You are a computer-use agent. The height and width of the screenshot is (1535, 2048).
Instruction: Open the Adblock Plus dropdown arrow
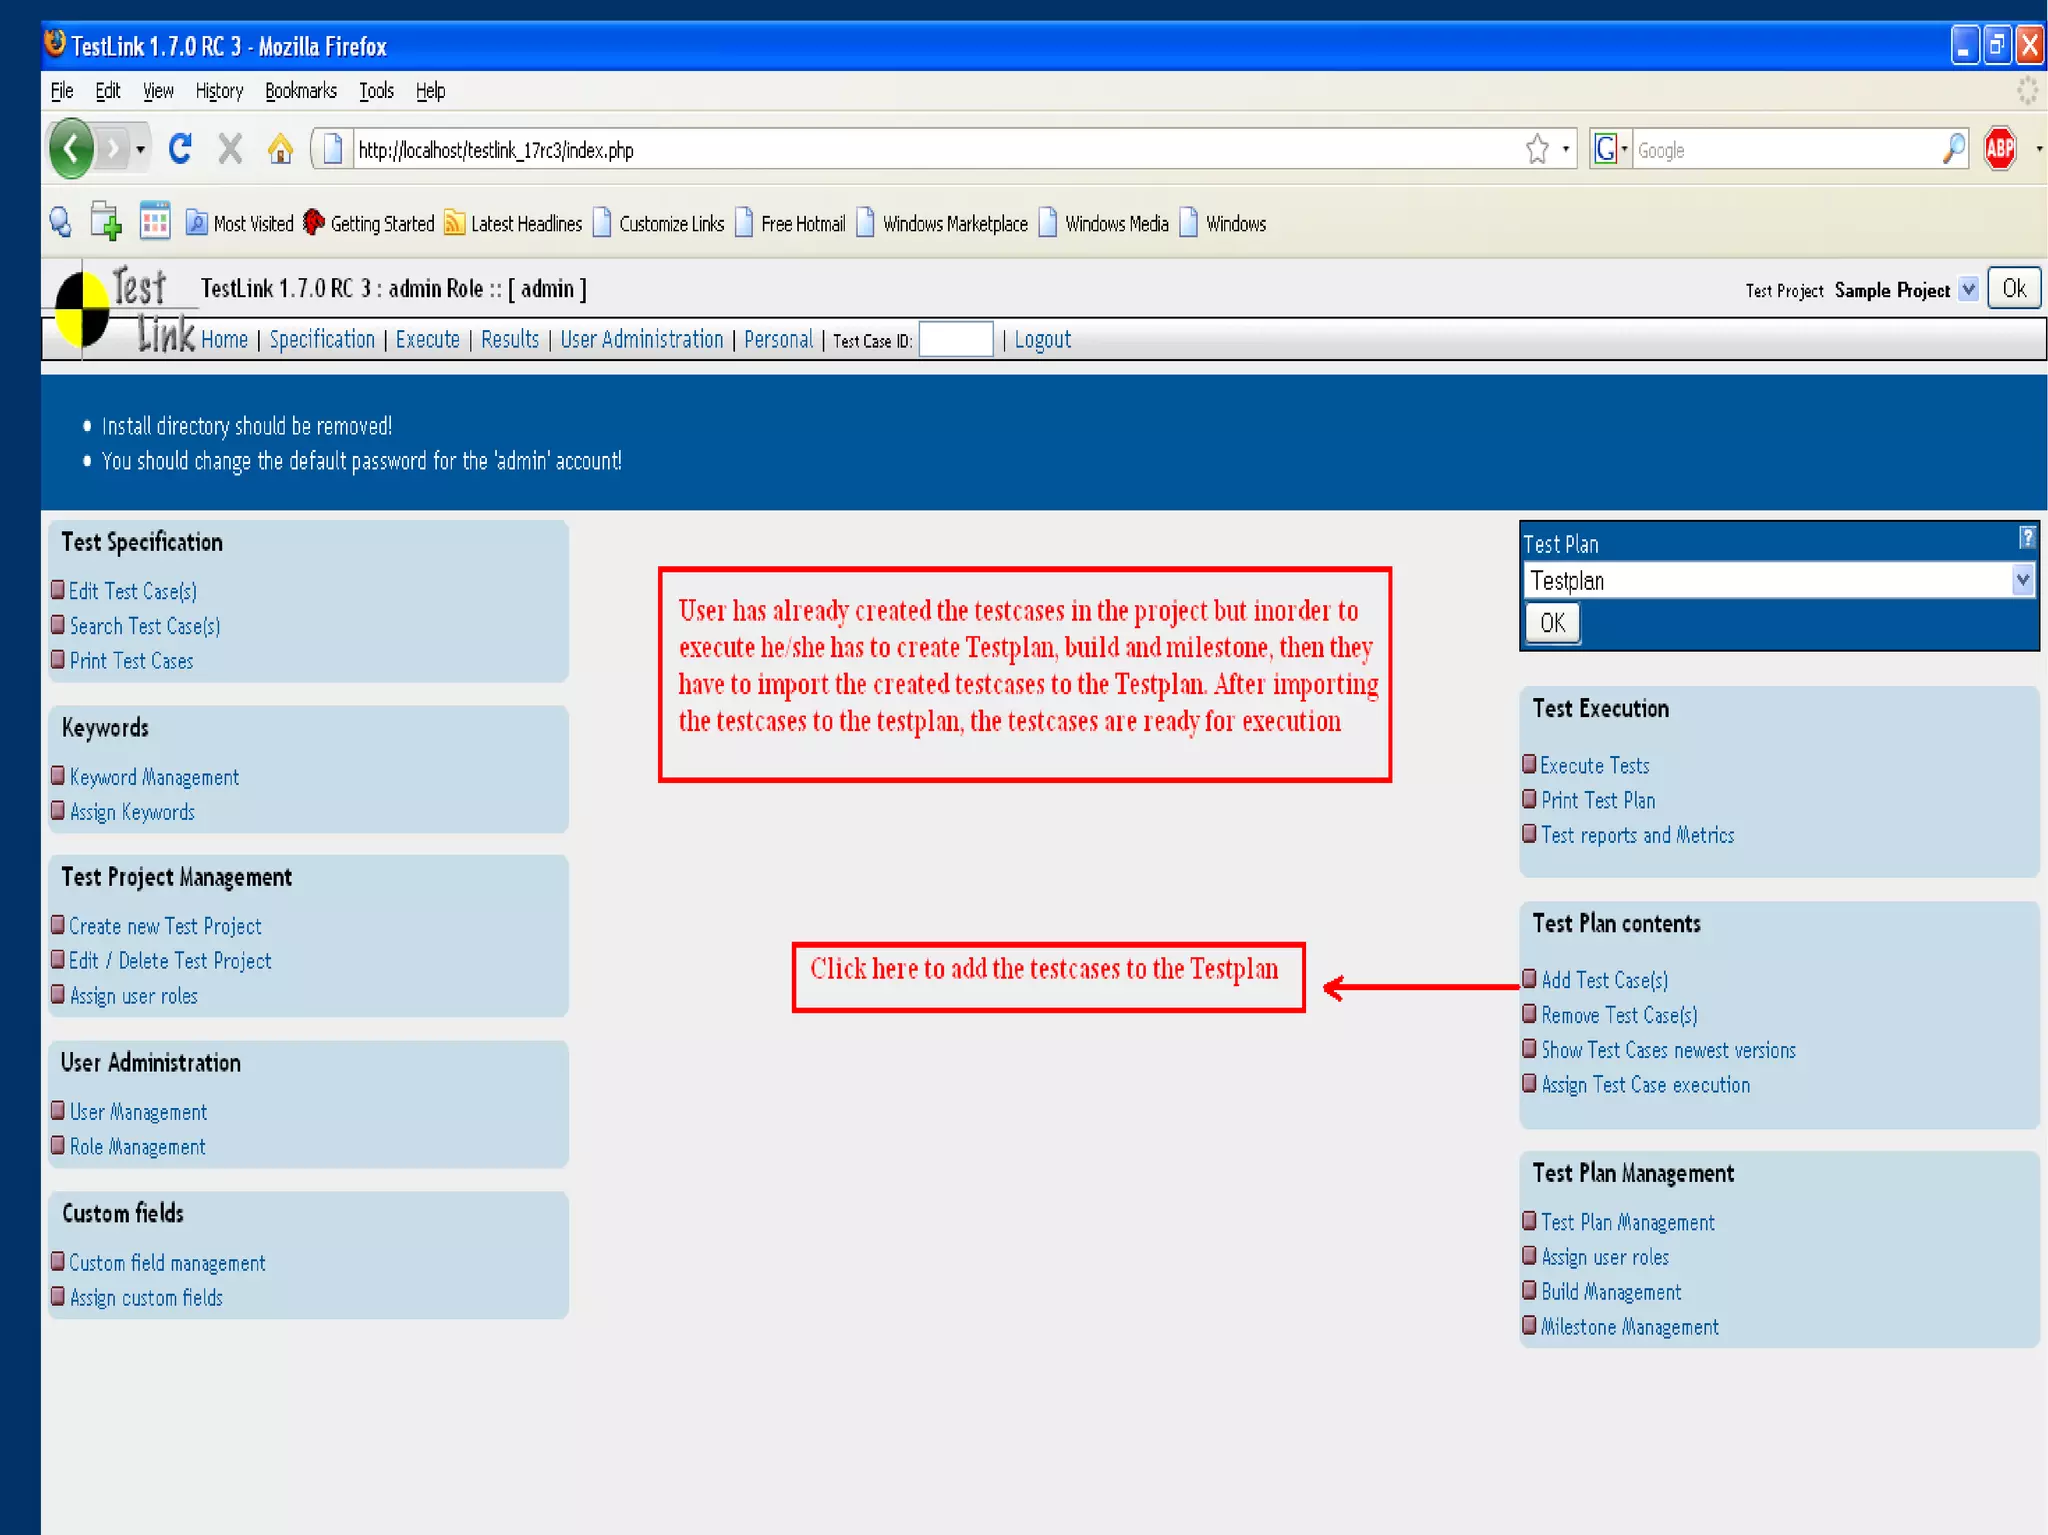coord(2039,150)
